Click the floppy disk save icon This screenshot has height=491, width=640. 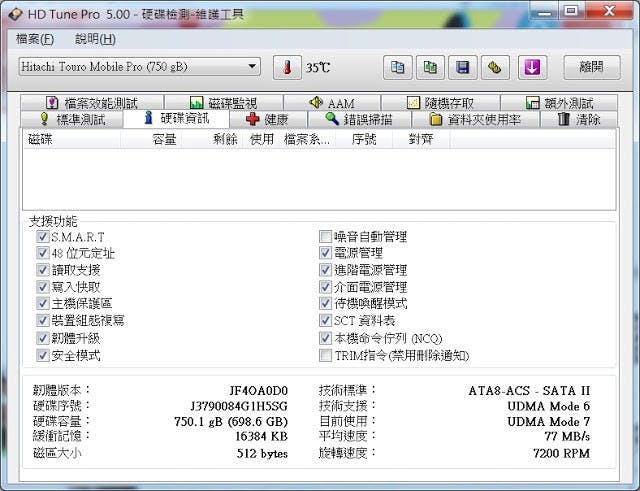coord(462,67)
